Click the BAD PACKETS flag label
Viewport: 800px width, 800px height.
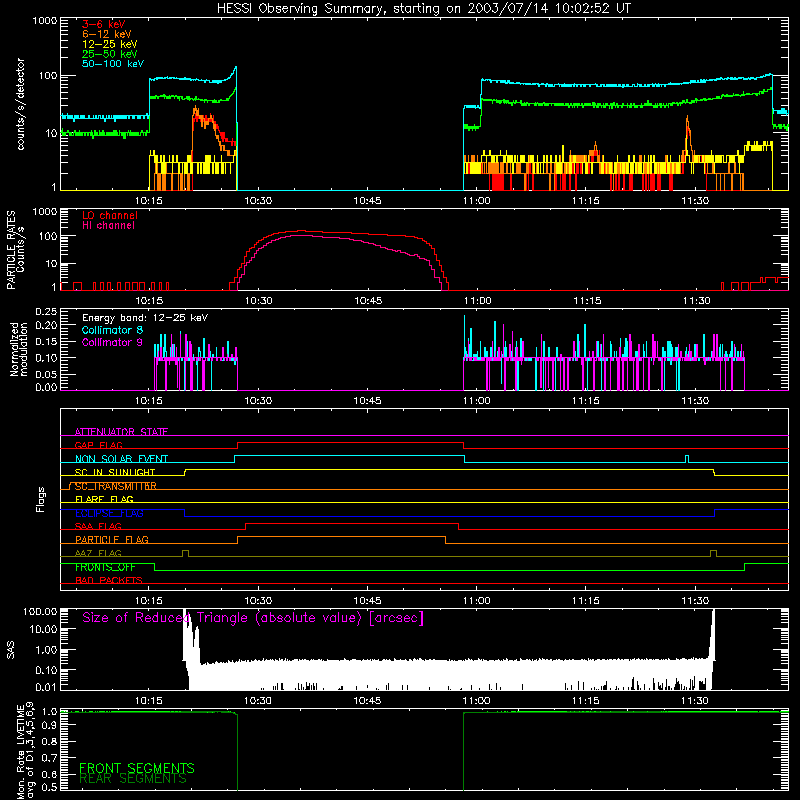(x=109, y=580)
